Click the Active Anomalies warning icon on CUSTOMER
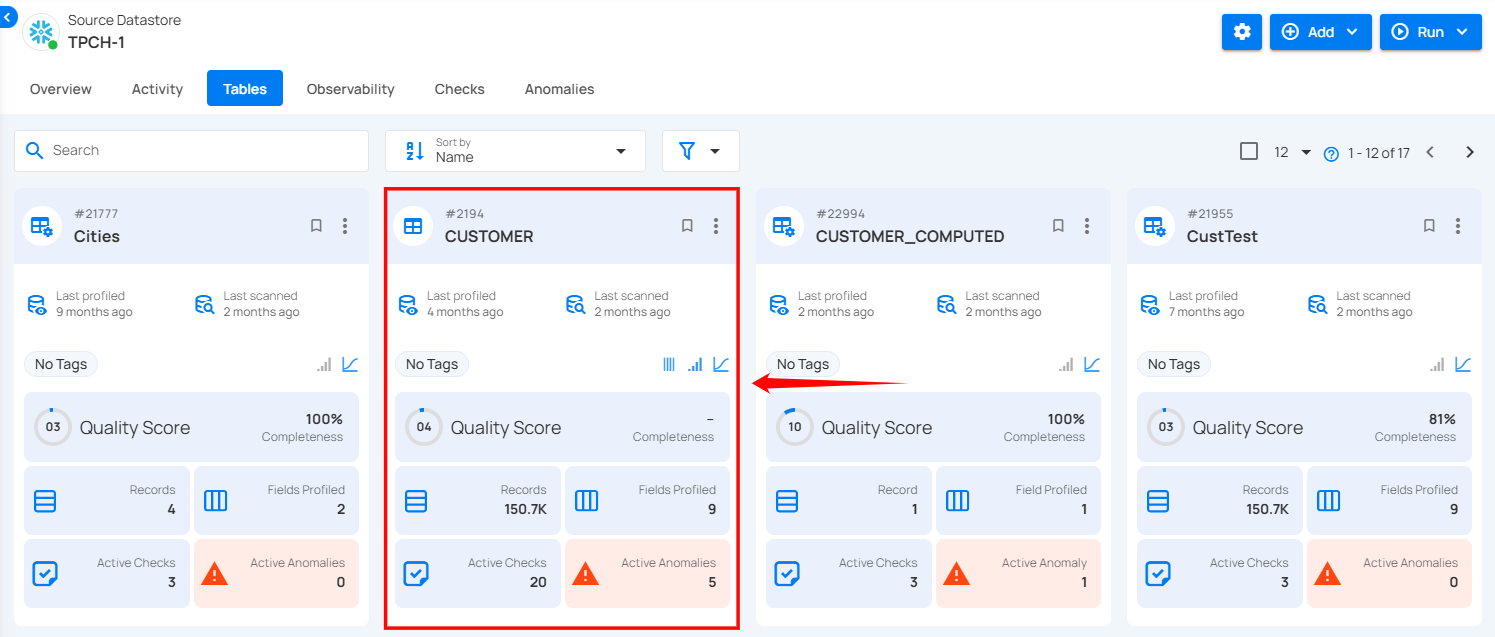 586,574
